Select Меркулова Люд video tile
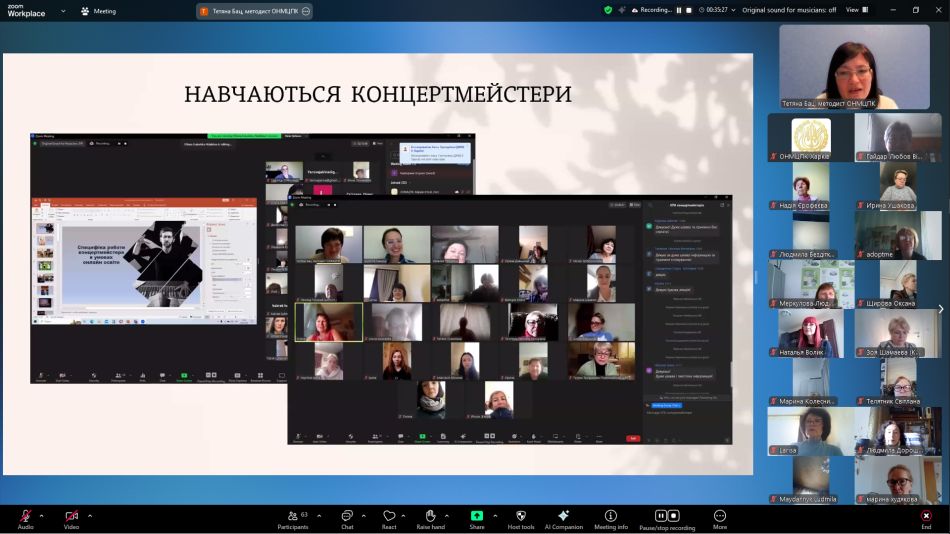 811,284
